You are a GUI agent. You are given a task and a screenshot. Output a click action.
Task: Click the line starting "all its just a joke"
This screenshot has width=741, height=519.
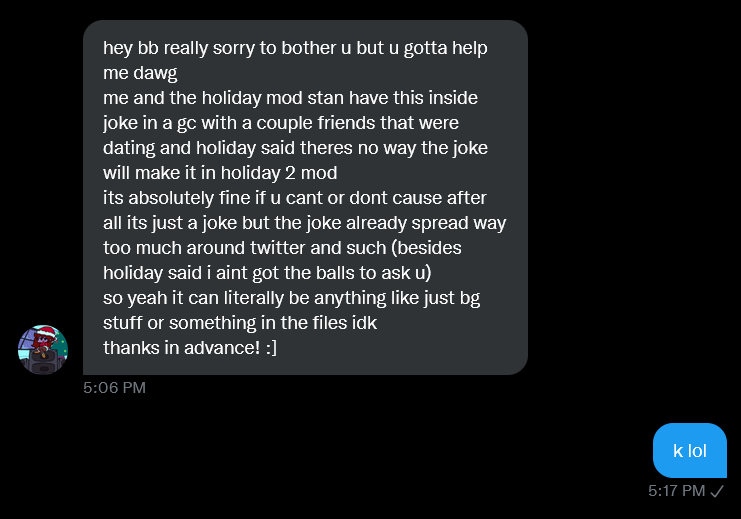click(x=304, y=222)
